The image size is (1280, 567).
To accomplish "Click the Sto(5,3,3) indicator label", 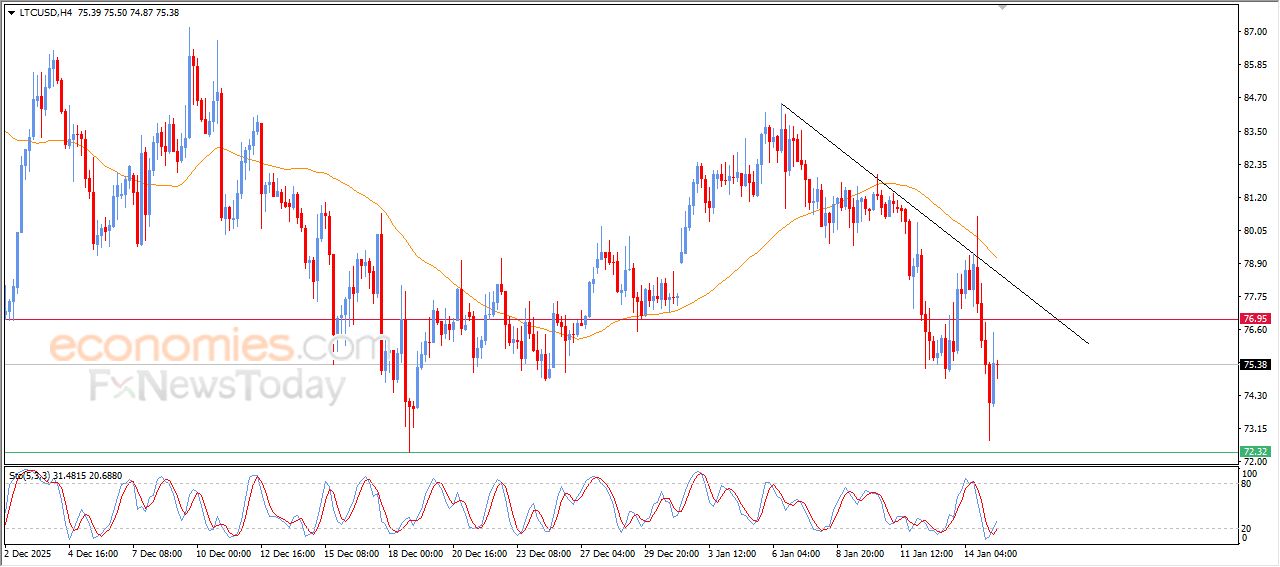I will click(x=31, y=475).
